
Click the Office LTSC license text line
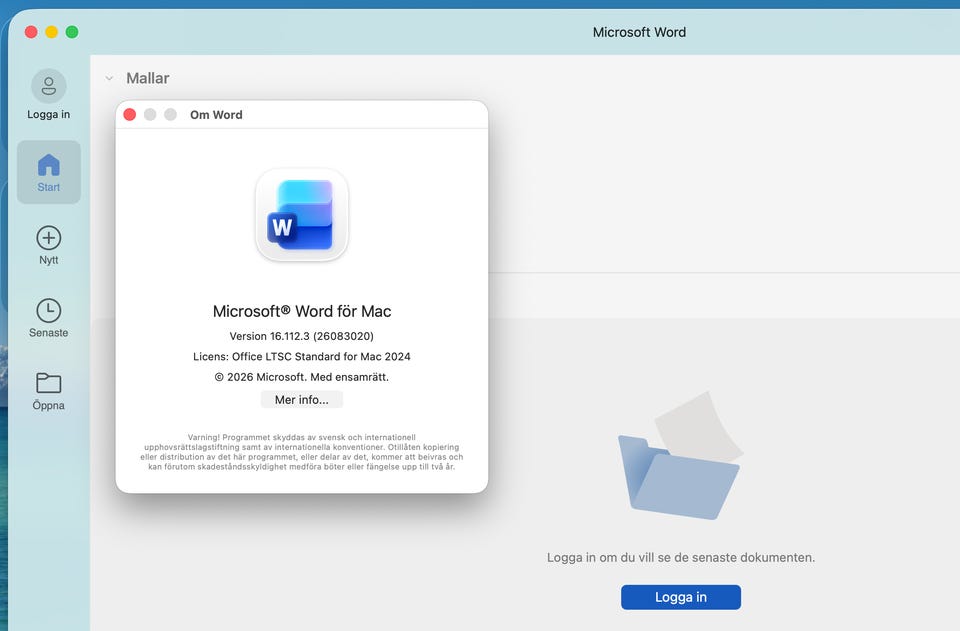301,356
